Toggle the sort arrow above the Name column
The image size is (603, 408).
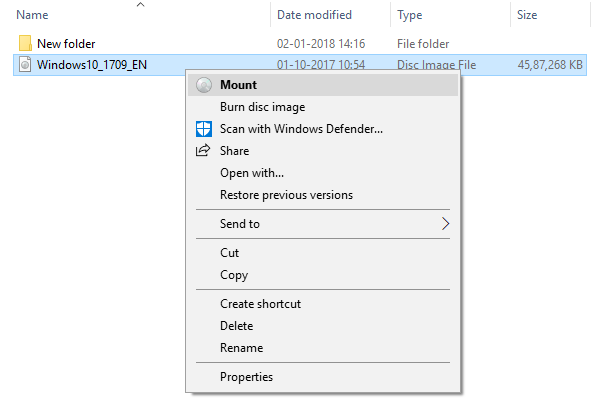tap(141, 4)
